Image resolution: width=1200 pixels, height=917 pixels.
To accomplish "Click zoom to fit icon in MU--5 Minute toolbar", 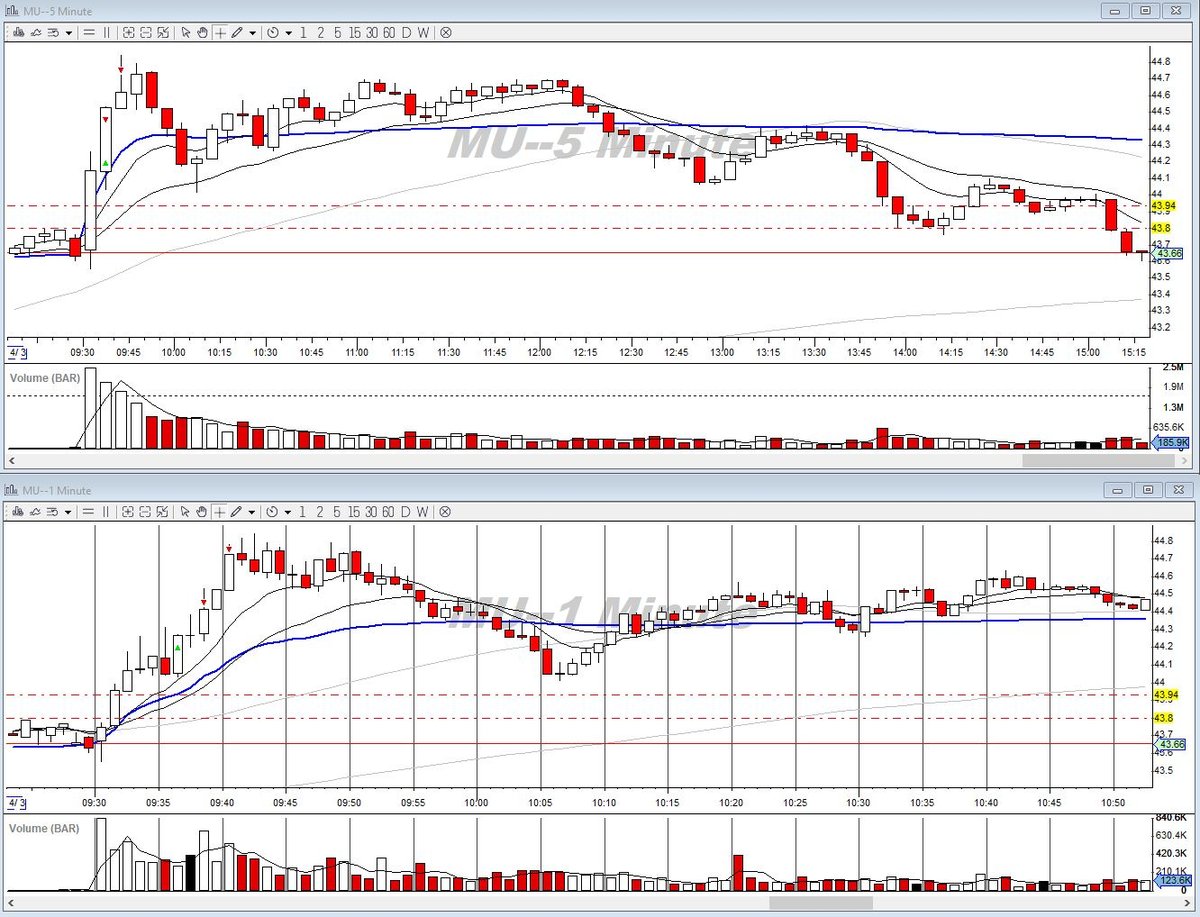I will (163, 32).
